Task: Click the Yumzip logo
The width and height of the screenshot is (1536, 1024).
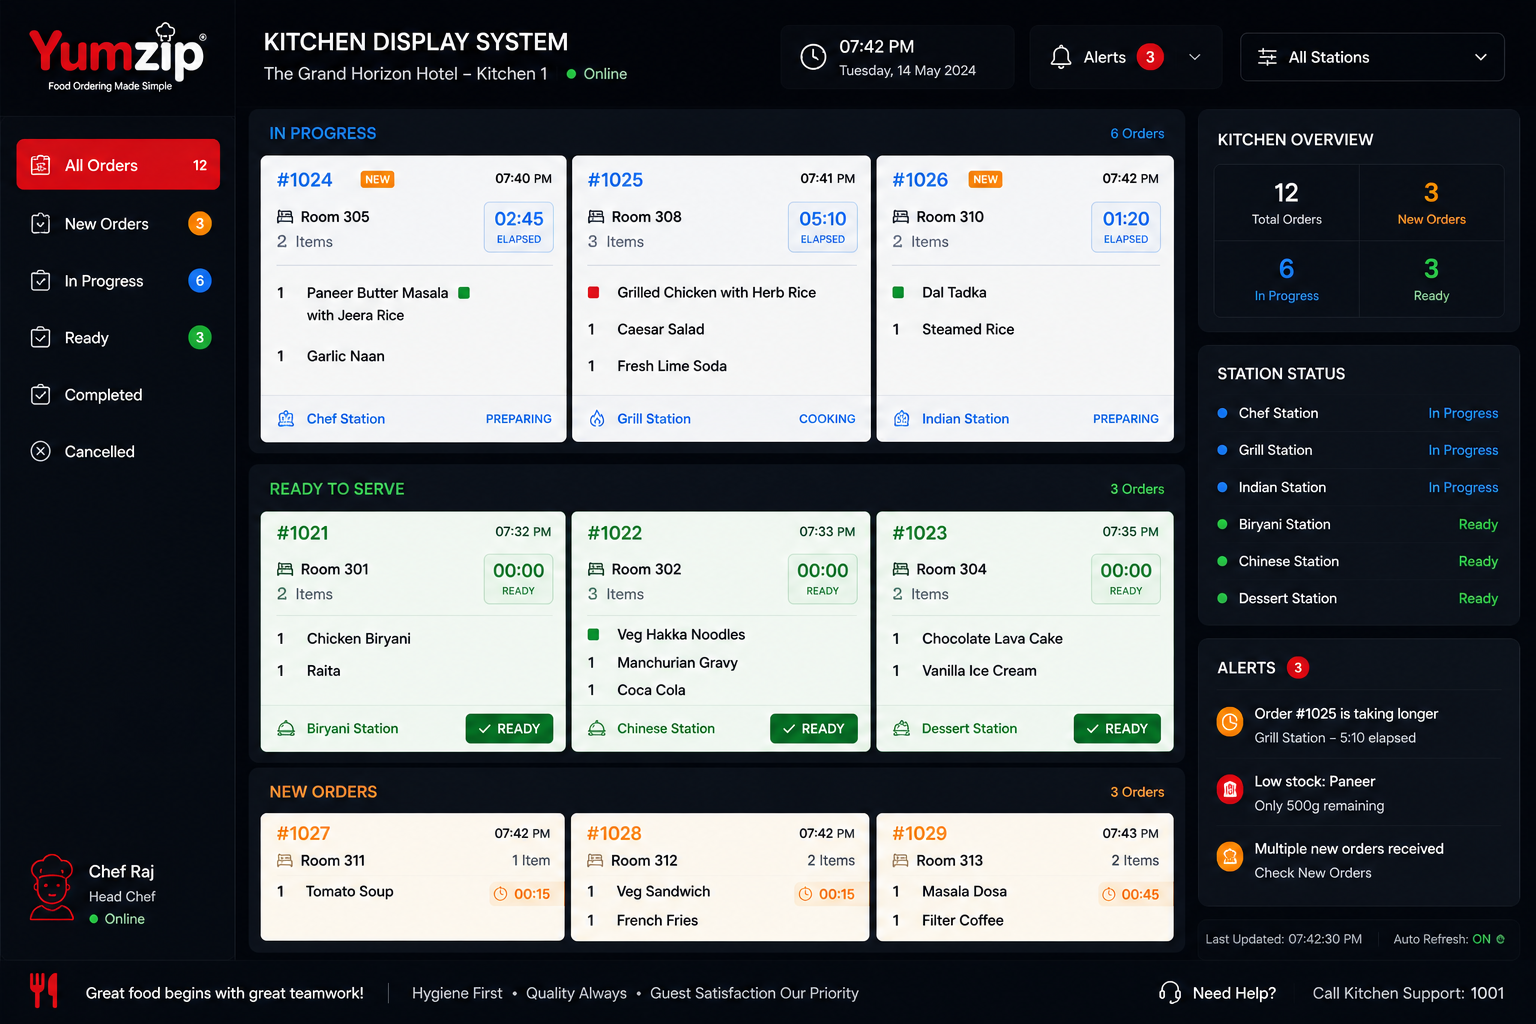Action: coord(117,57)
